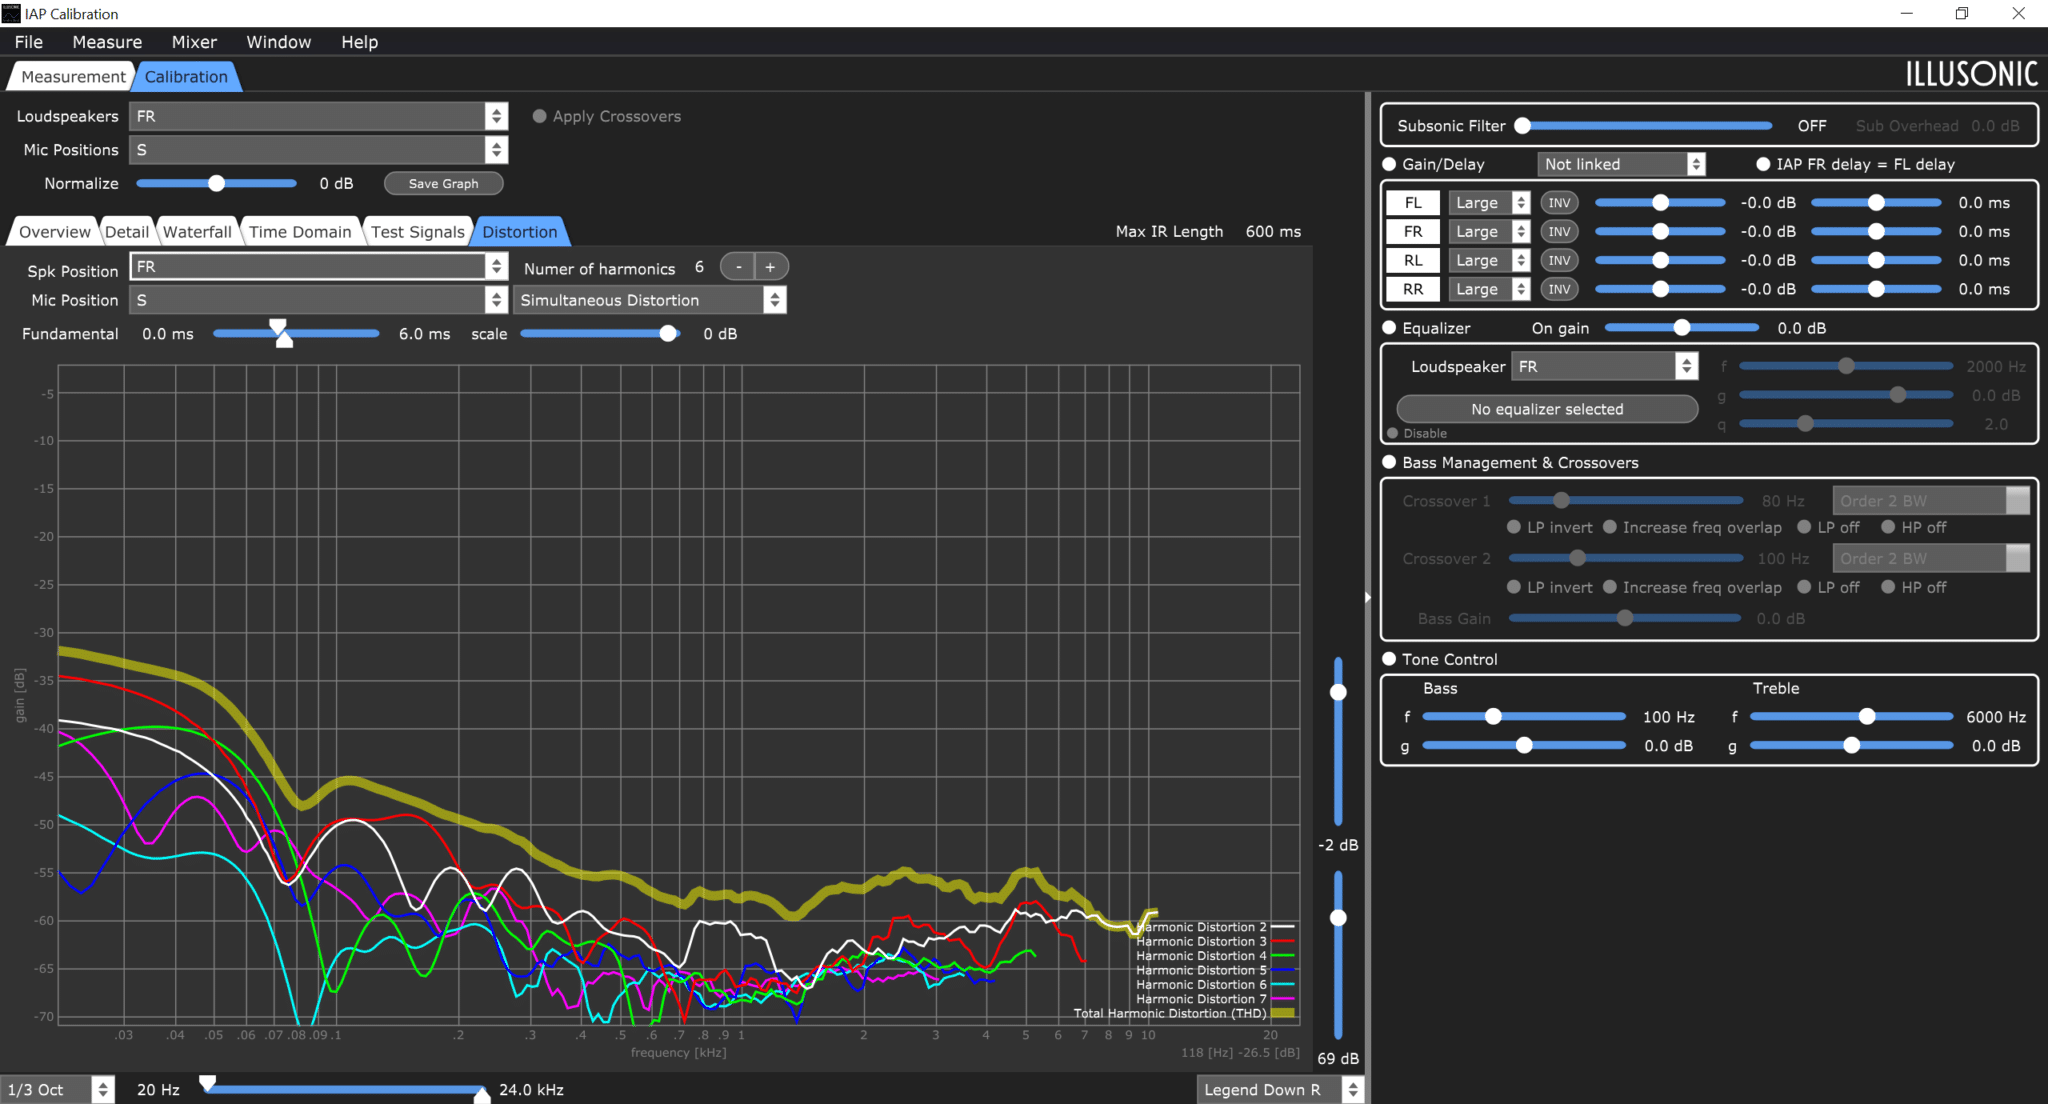Open the Mixer menu

click(x=194, y=42)
